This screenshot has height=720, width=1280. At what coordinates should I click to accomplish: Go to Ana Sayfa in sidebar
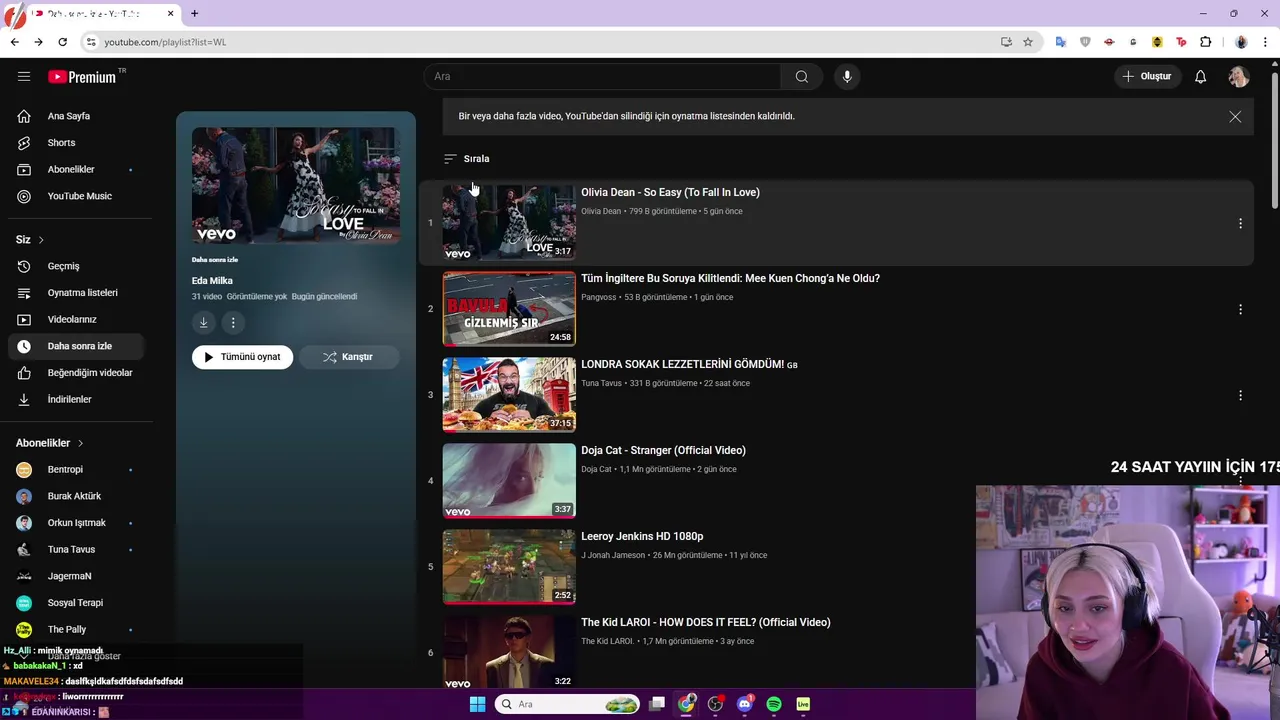pos(75,116)
